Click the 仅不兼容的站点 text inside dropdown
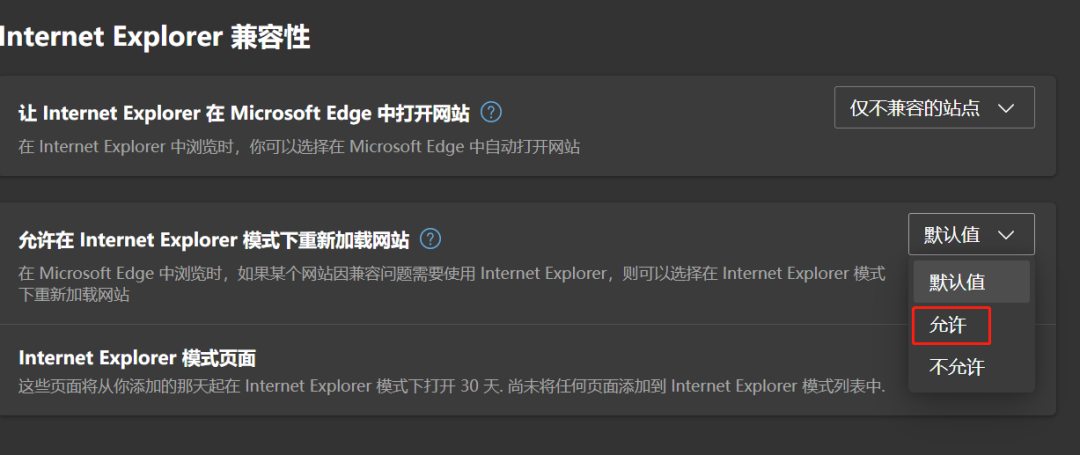Image resolution: width=1080 pixels, height=455 pixels. tap(914, 108)
